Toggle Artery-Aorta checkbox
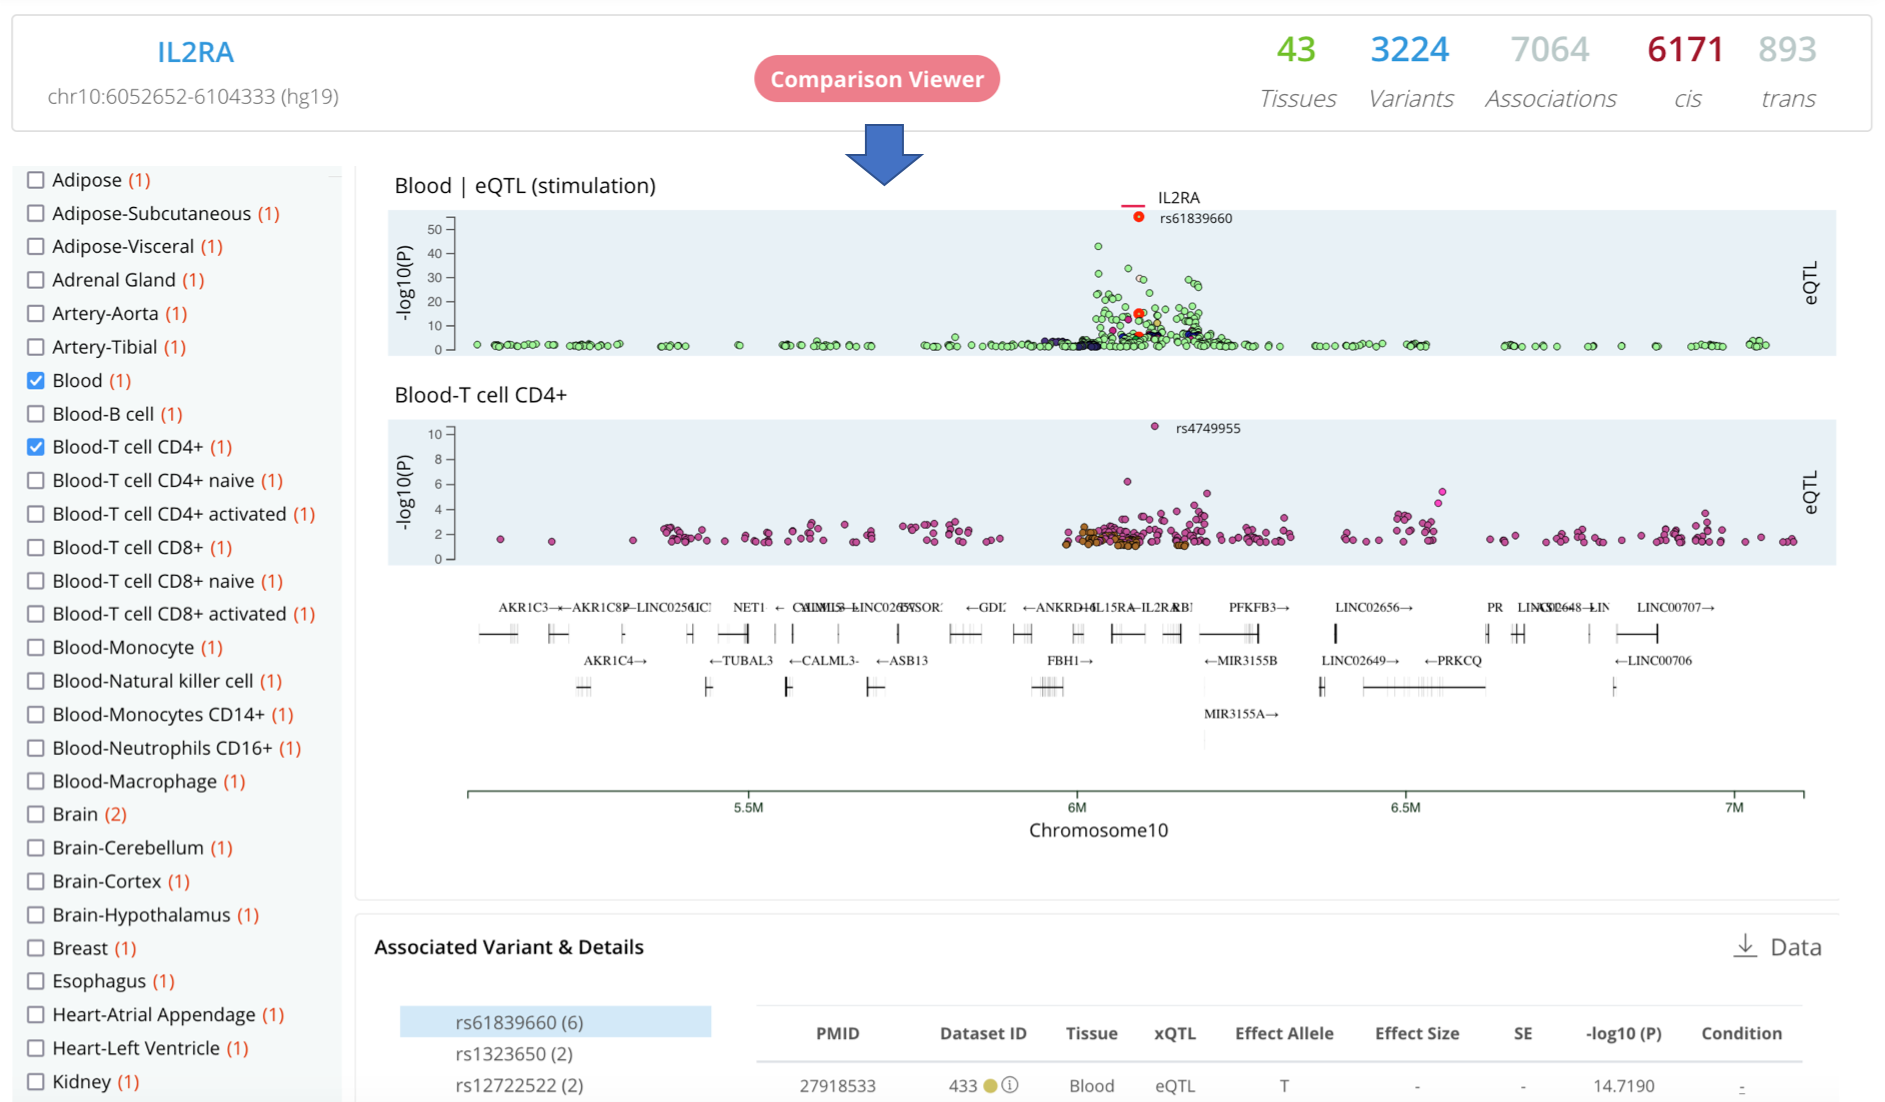The width and height of the screenshot is (1885, 1102). coord(36,313)
